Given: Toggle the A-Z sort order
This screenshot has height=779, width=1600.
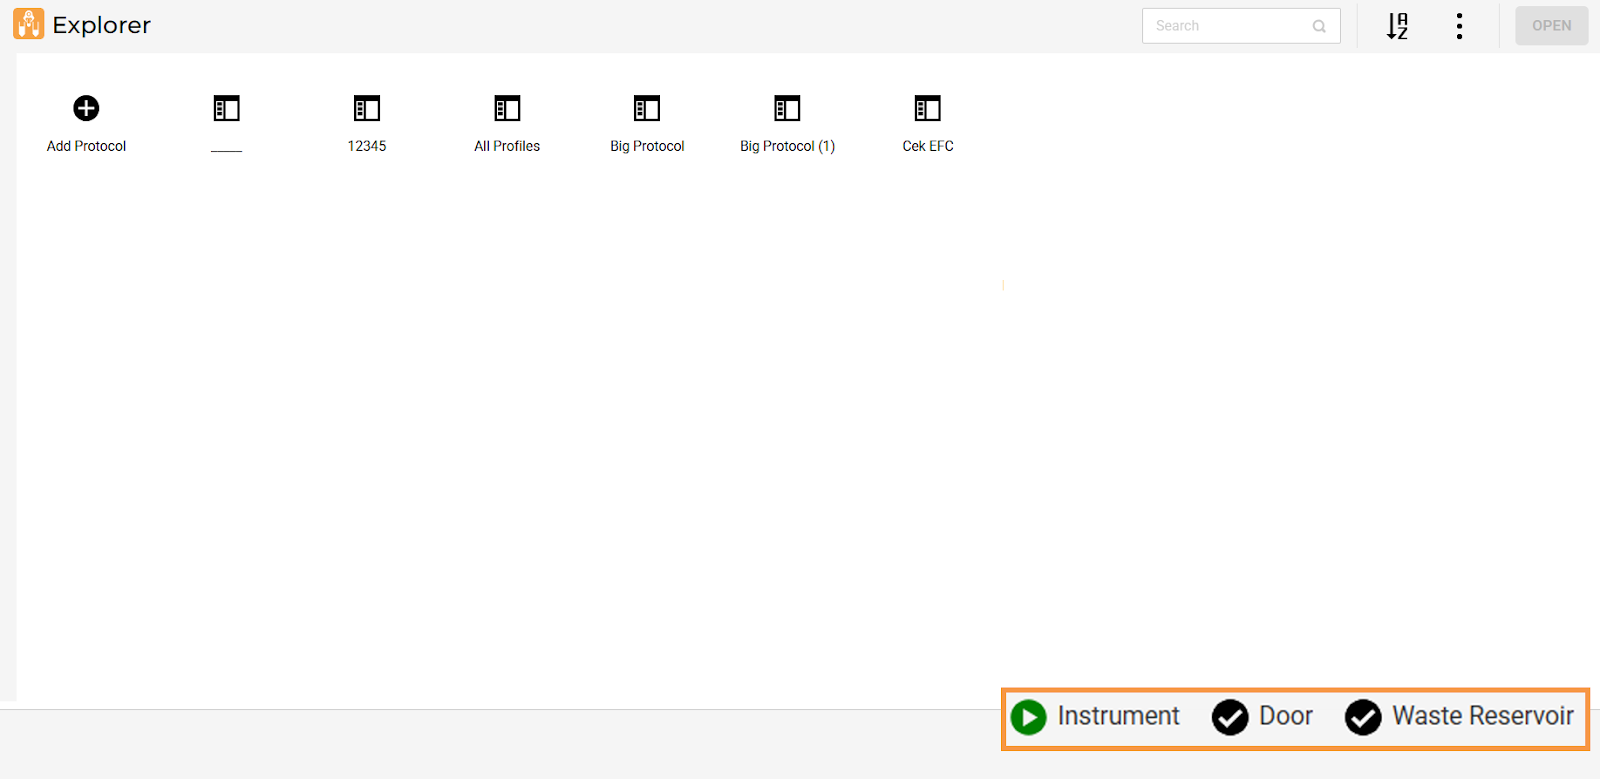Looking at the screenshot, I should pyautogui.click(x=1397, y=26).
